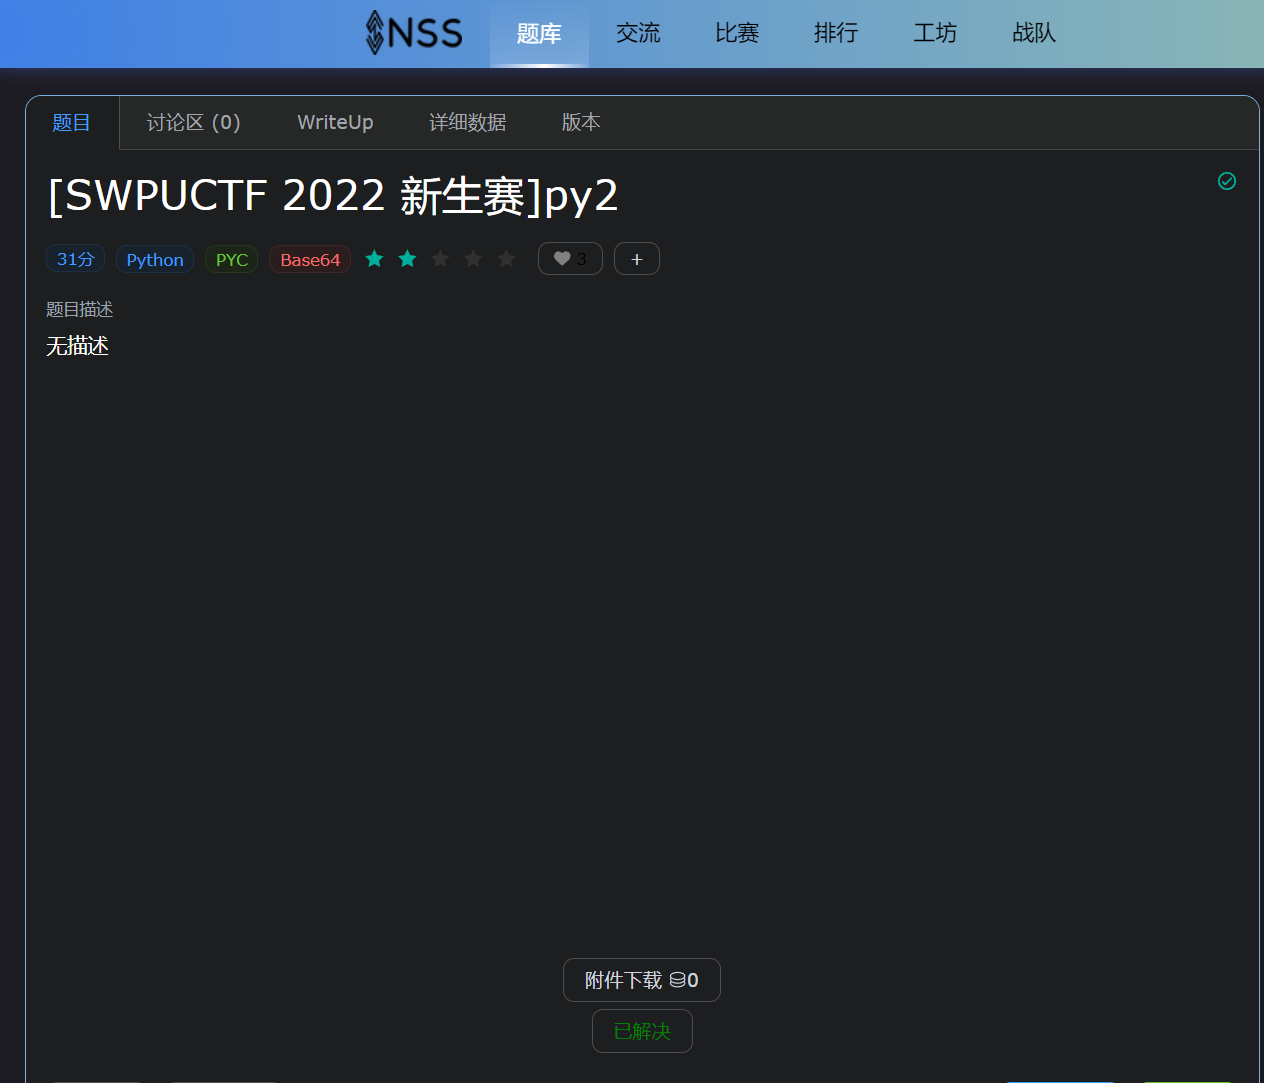Open the 详细数据 tab
This screenshot has height=1083, width=1264.
tap(468, 122)
